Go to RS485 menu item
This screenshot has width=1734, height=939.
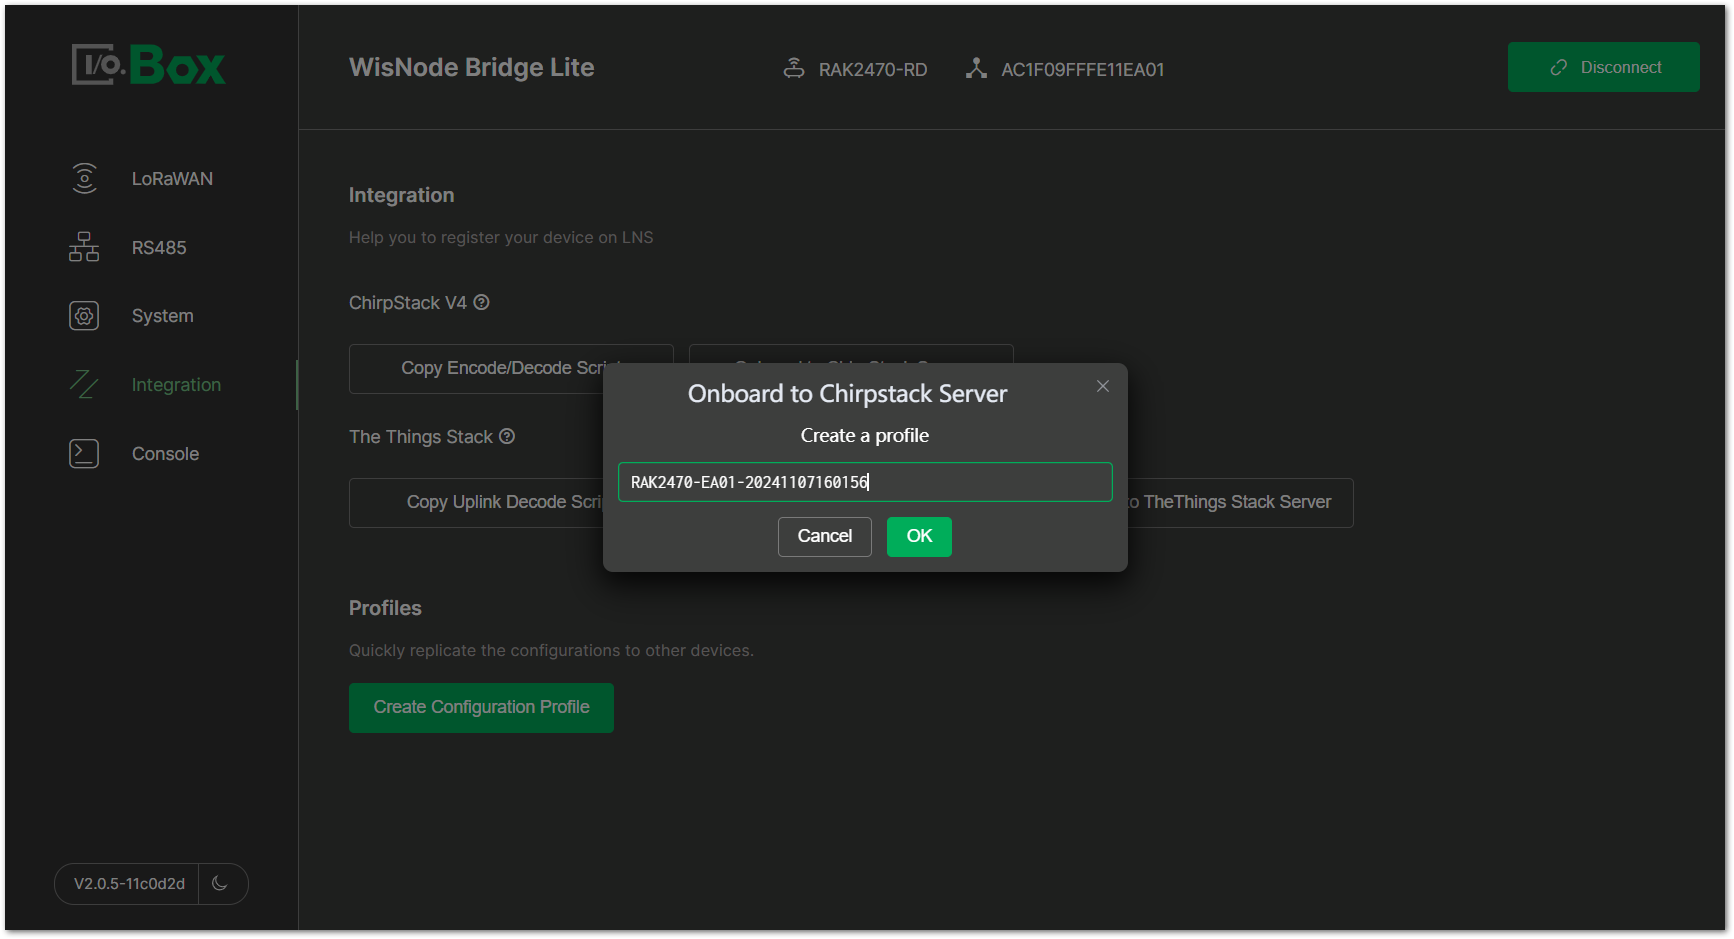click(x=159, y=248)
